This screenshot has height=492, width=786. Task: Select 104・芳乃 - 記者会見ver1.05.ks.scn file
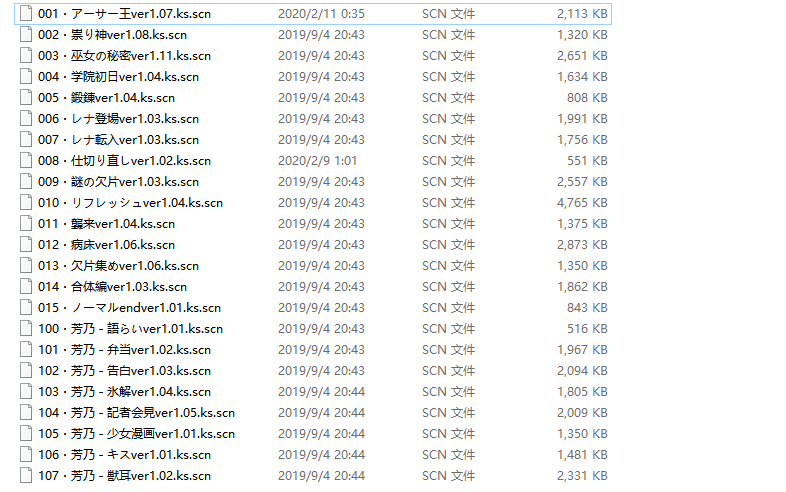click(136, 413)
